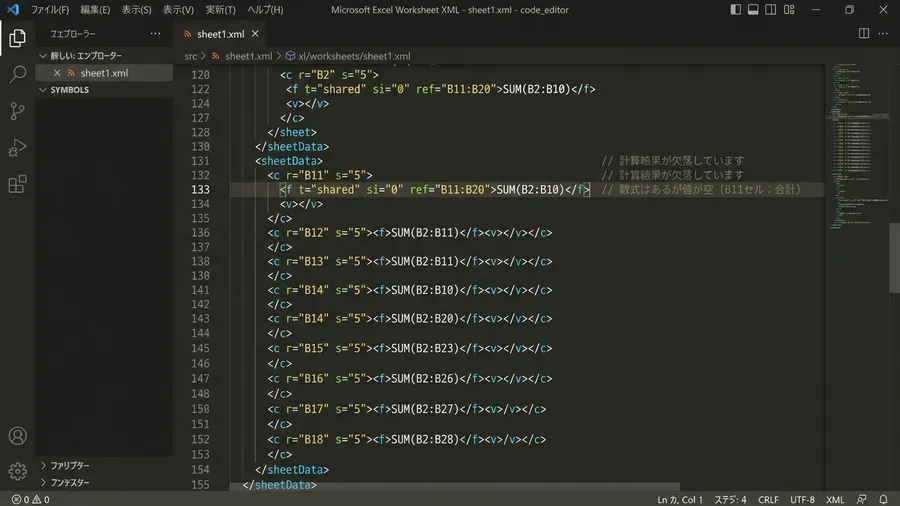Screen dimensions: 900x506
Task: Open the ヘルプ(H) menu
Action: click(265, 10)
